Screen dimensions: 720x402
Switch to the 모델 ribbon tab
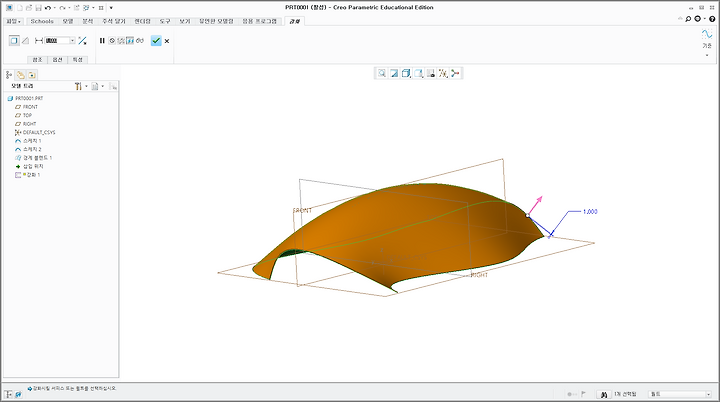pos(68,21)
